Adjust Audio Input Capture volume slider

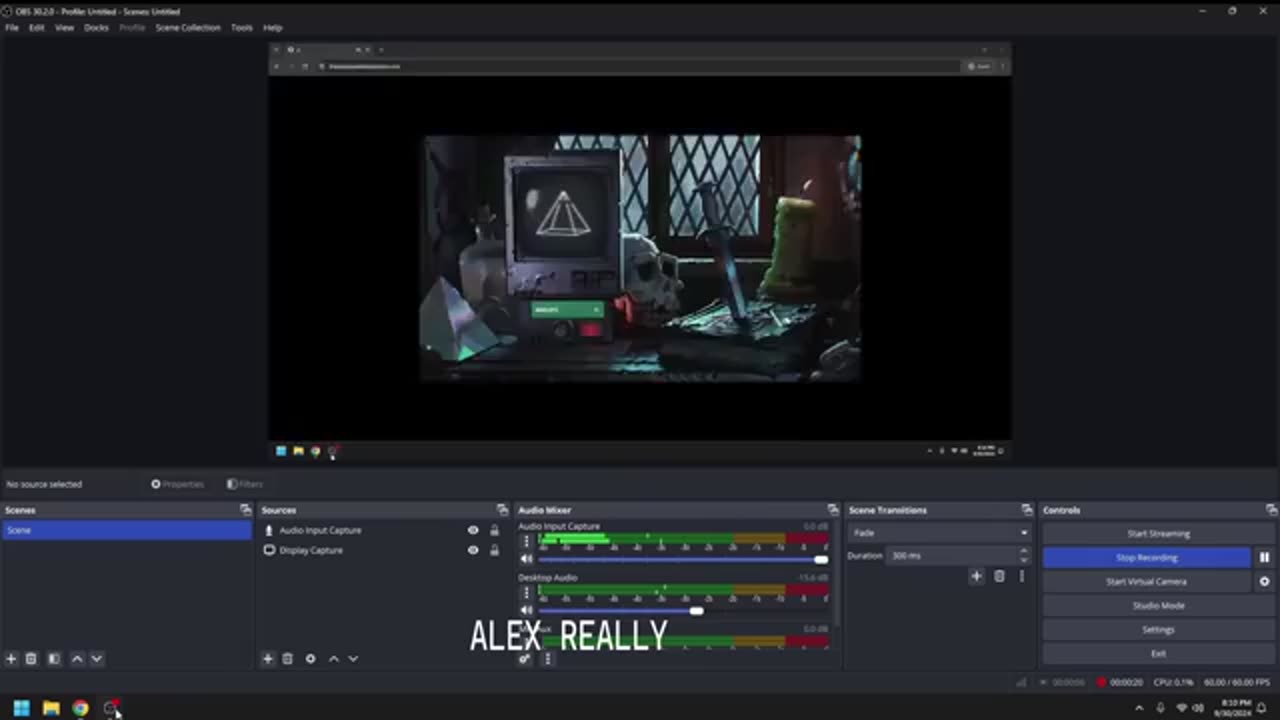pyautogui.click(x=821, y=559)
